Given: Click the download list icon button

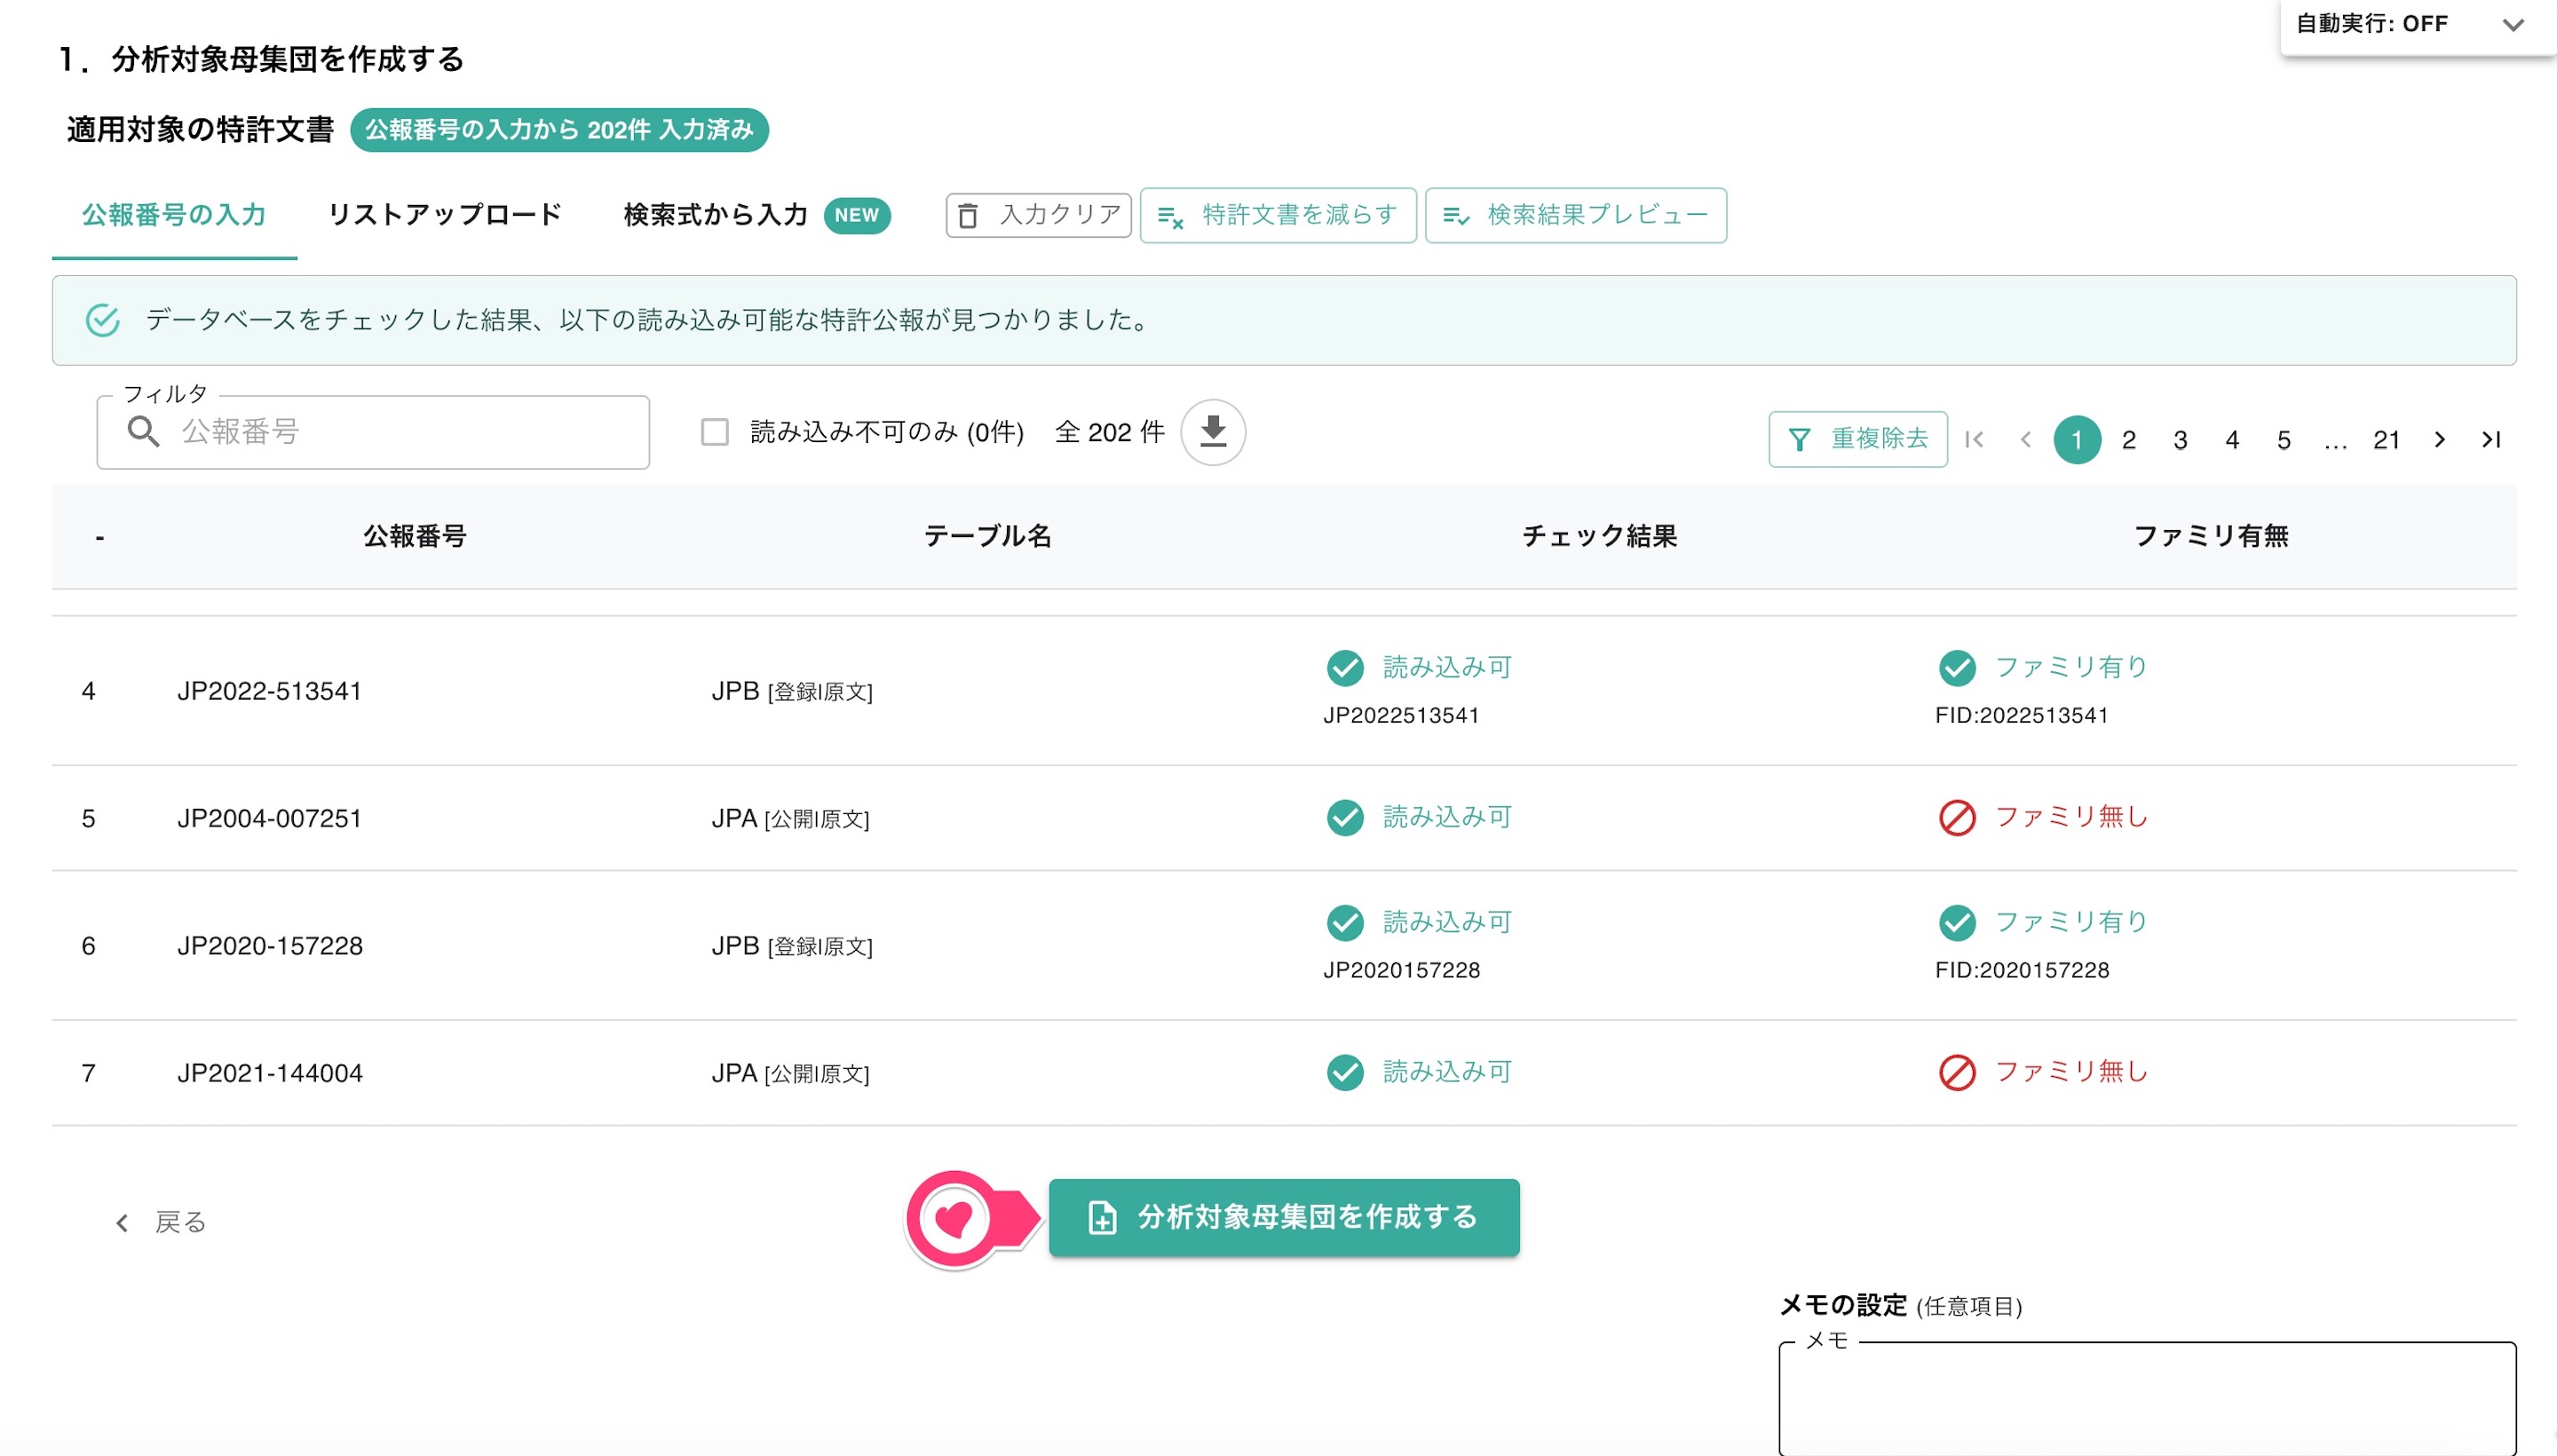Looking at the screenshot, I should tap(1213, 432).
